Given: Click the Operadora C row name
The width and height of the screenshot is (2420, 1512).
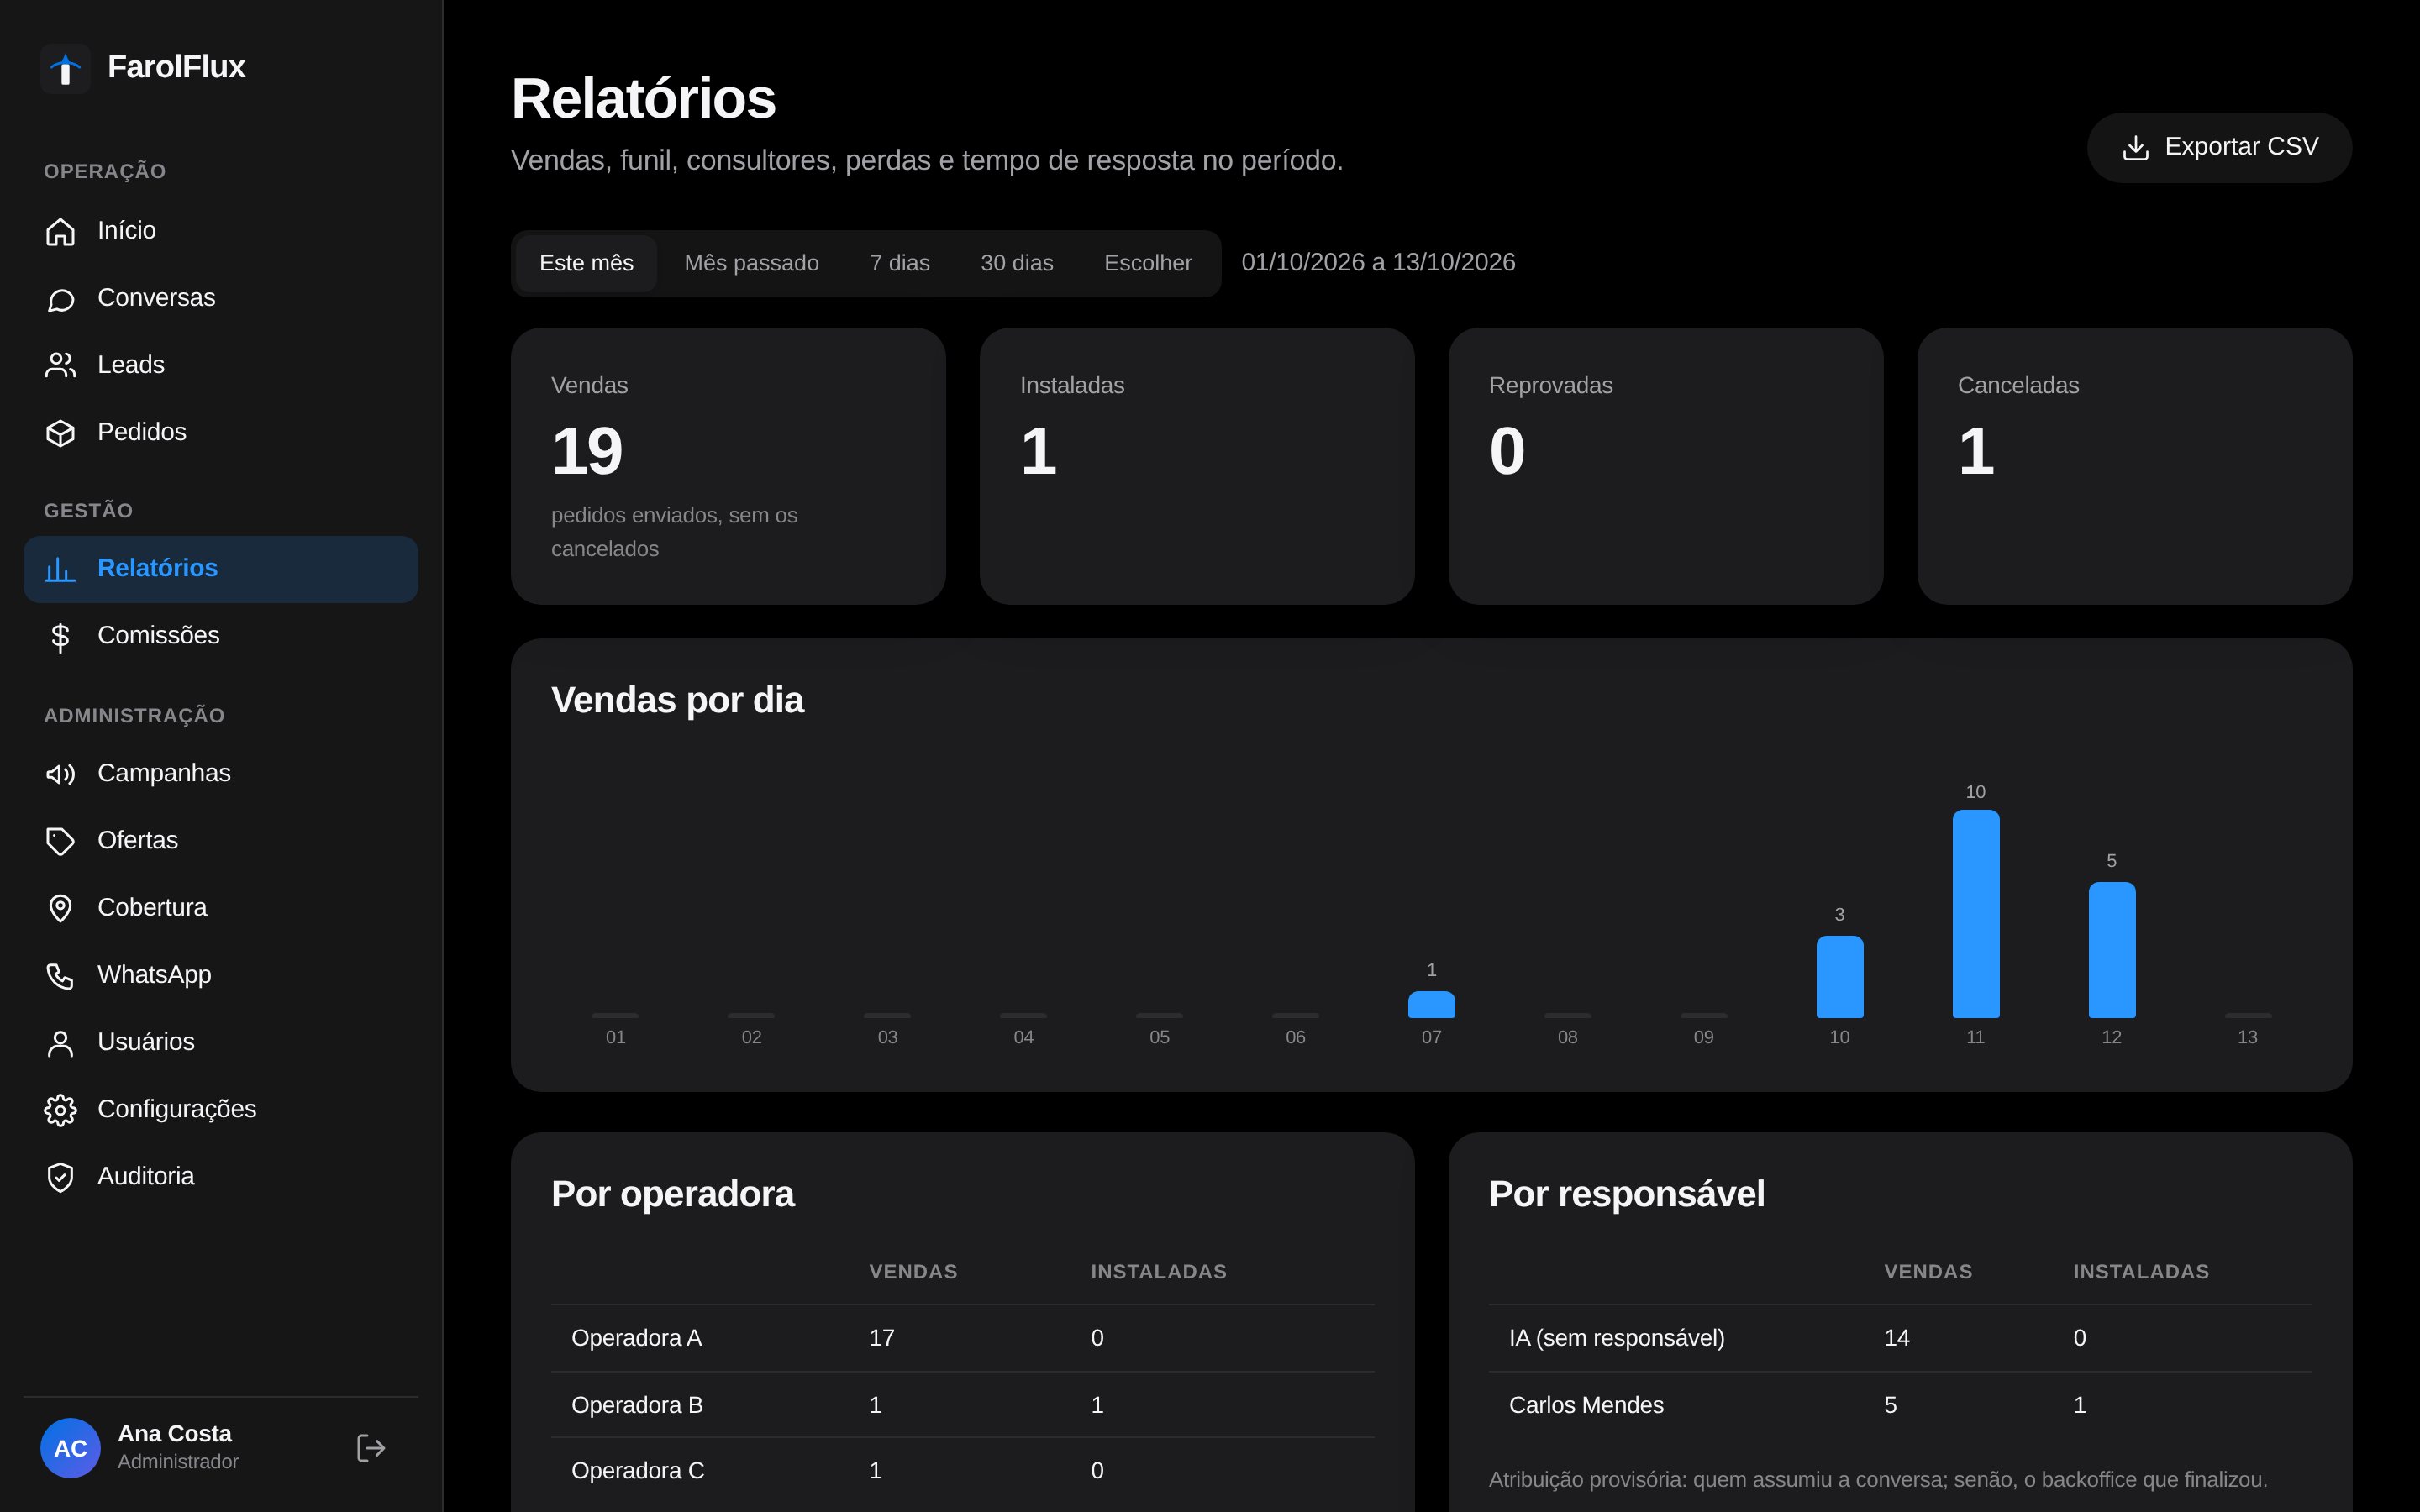Looking at the screenshot, I should click(637, 1471).
